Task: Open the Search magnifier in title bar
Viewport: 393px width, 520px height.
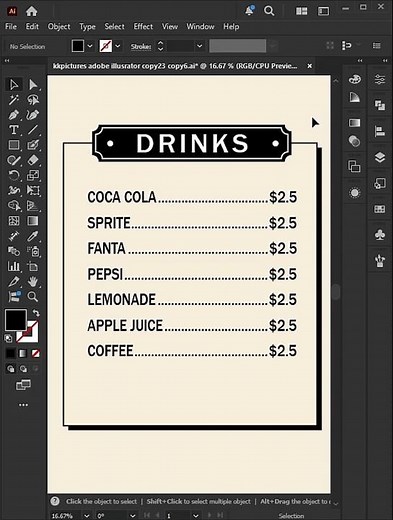Action: [269, 11]
